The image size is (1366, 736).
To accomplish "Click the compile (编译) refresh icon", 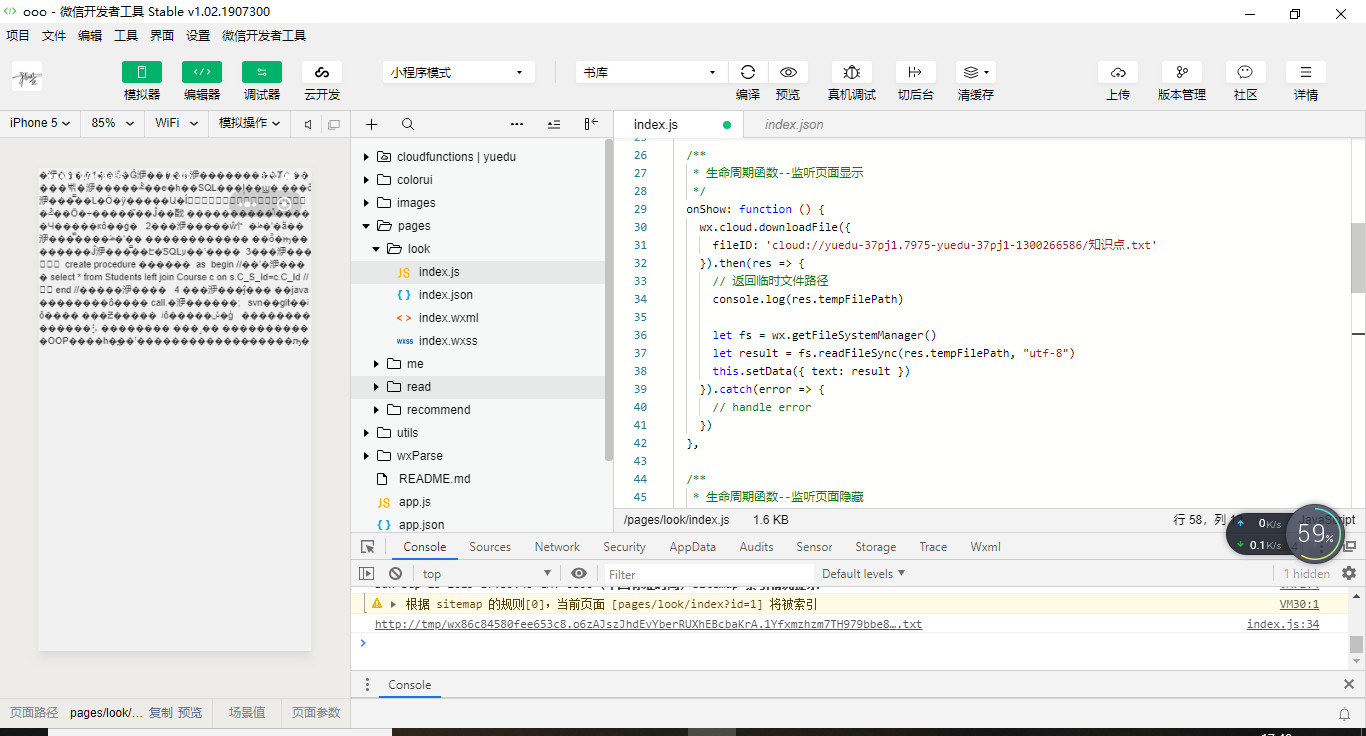I will coord(747,72).
